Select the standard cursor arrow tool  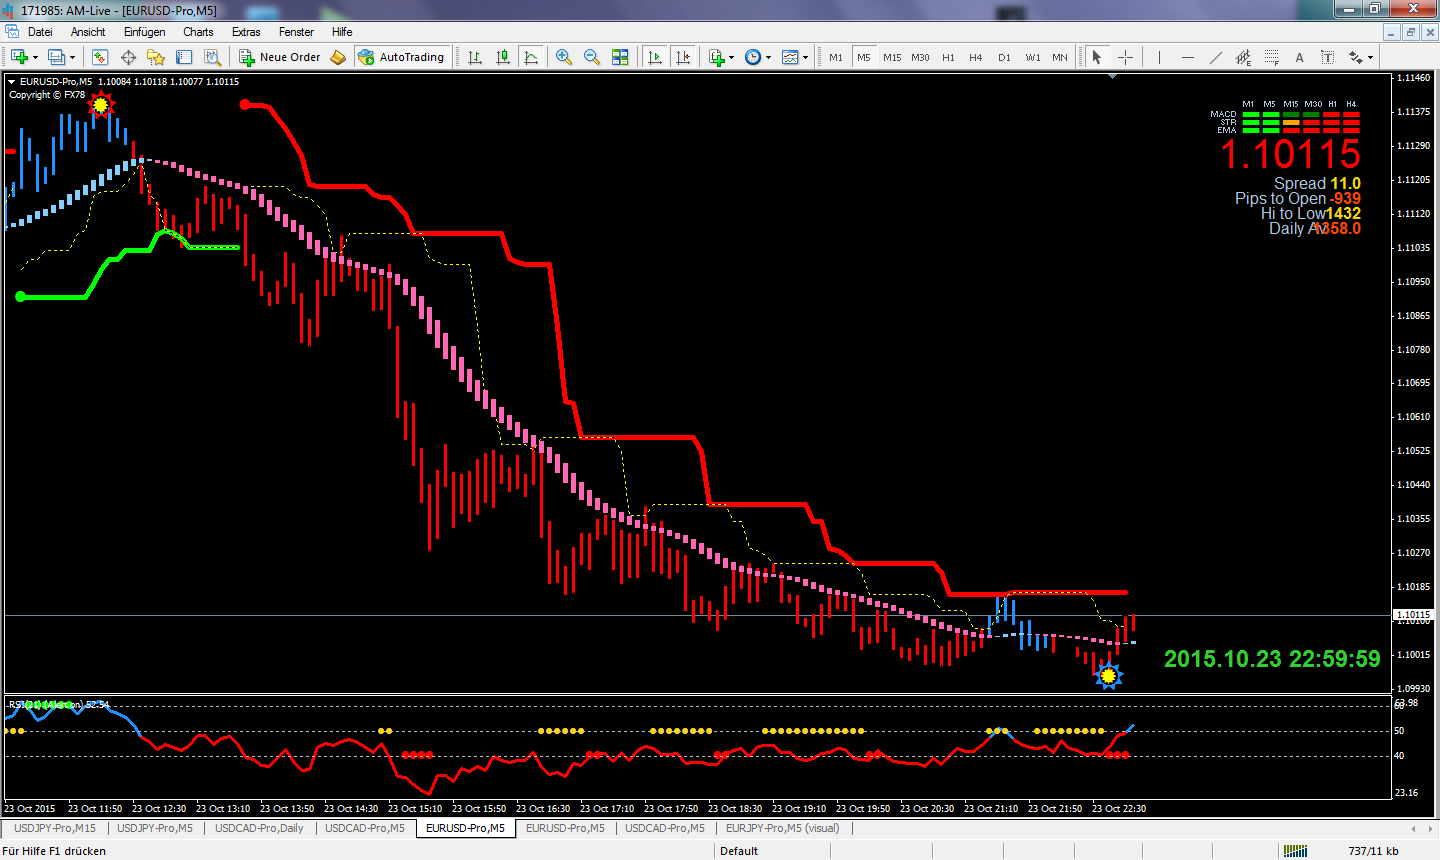(1097, 57)
